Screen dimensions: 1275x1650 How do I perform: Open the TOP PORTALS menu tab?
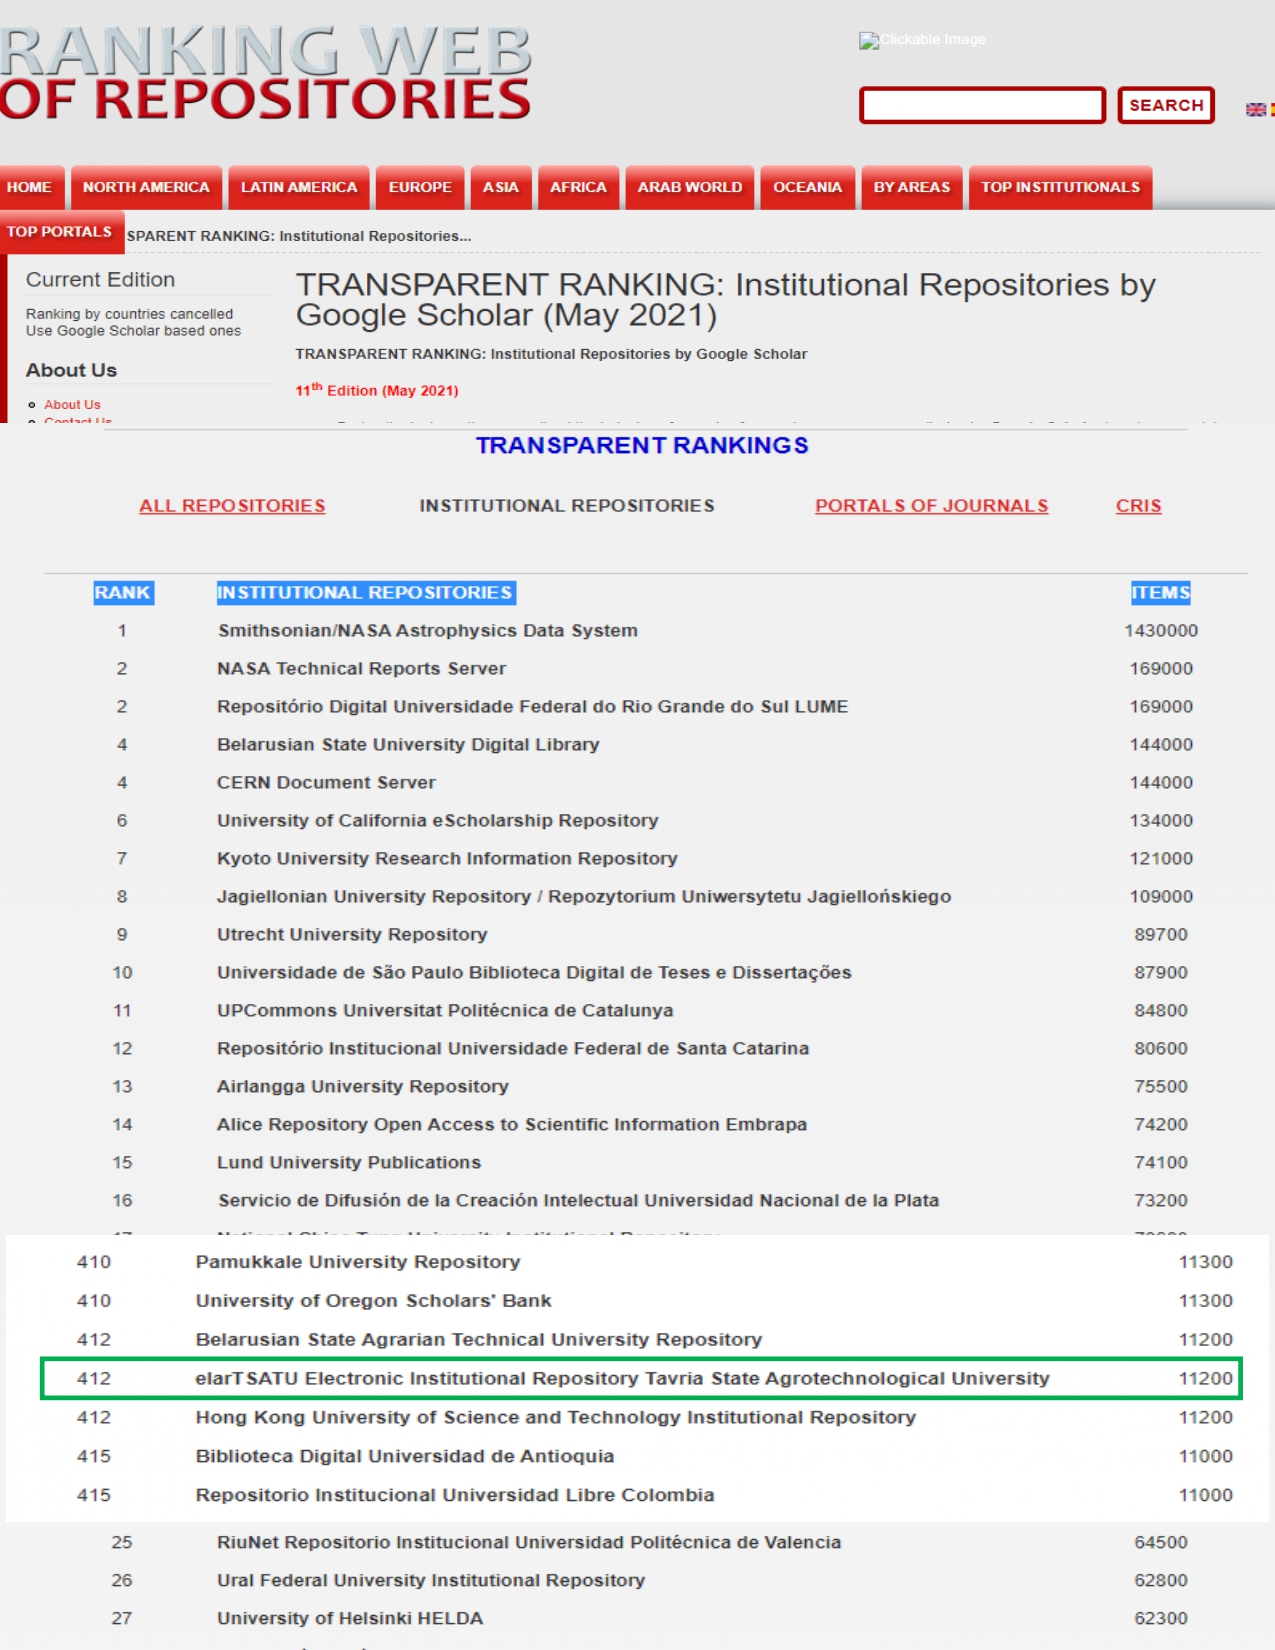coord(61,232)
